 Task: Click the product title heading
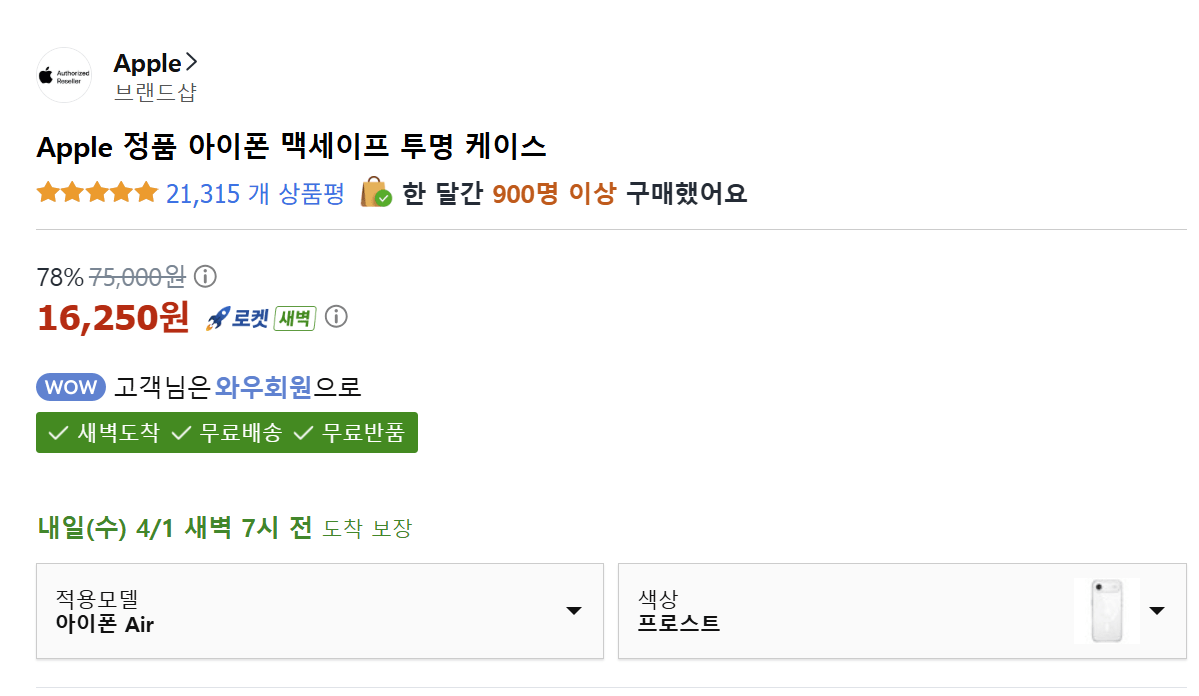292,146
